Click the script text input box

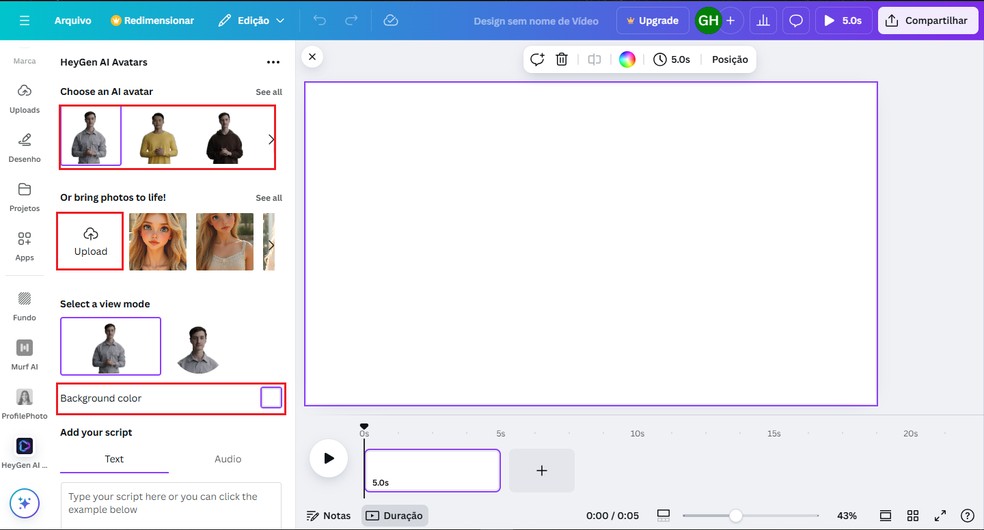[171, 505]
